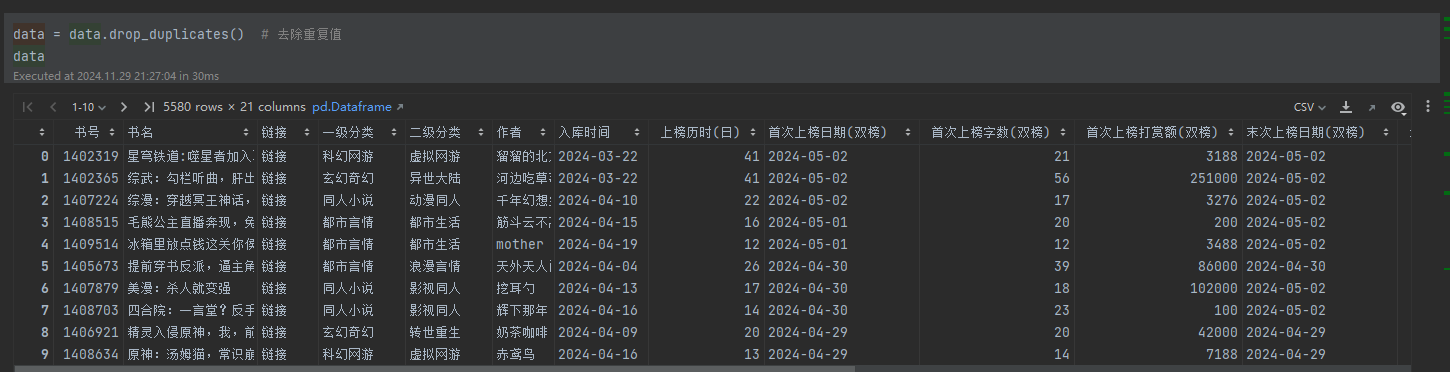Open the 1-10 page size dropdown
The width and height of the screenshot is (1450, 372).
click(88, 107)
